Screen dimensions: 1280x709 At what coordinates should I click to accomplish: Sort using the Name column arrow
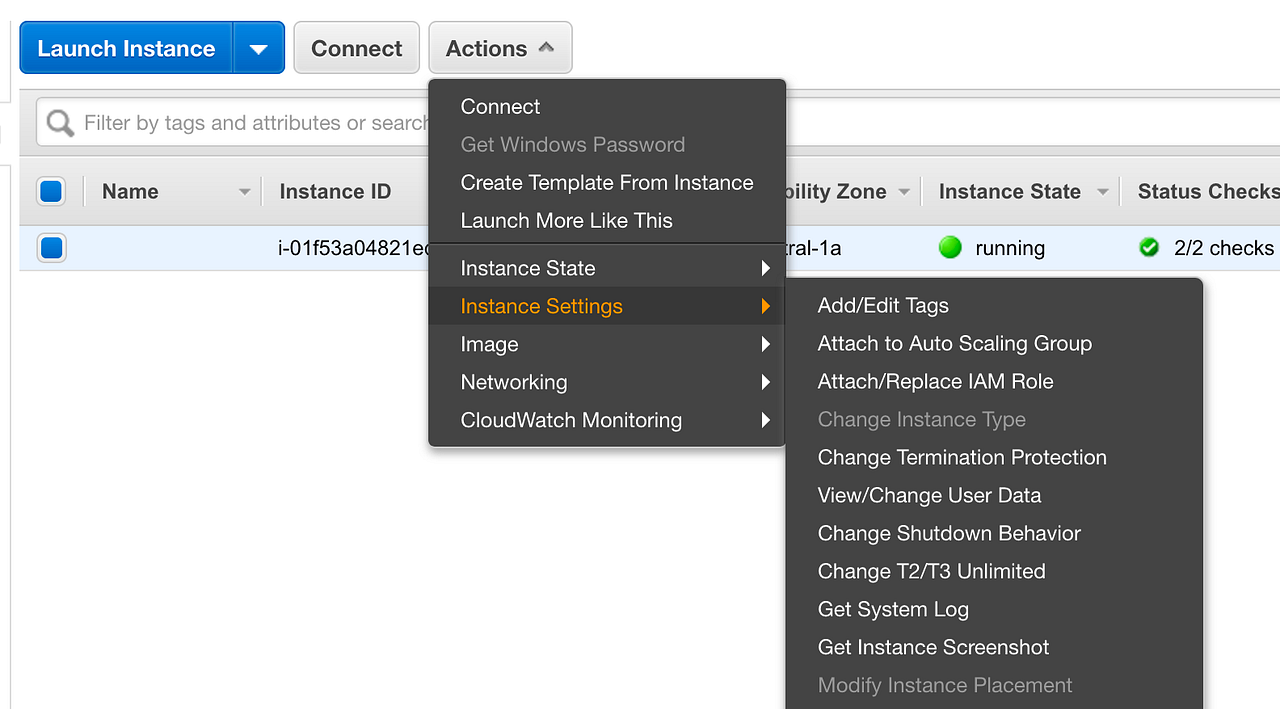[244, 192]
